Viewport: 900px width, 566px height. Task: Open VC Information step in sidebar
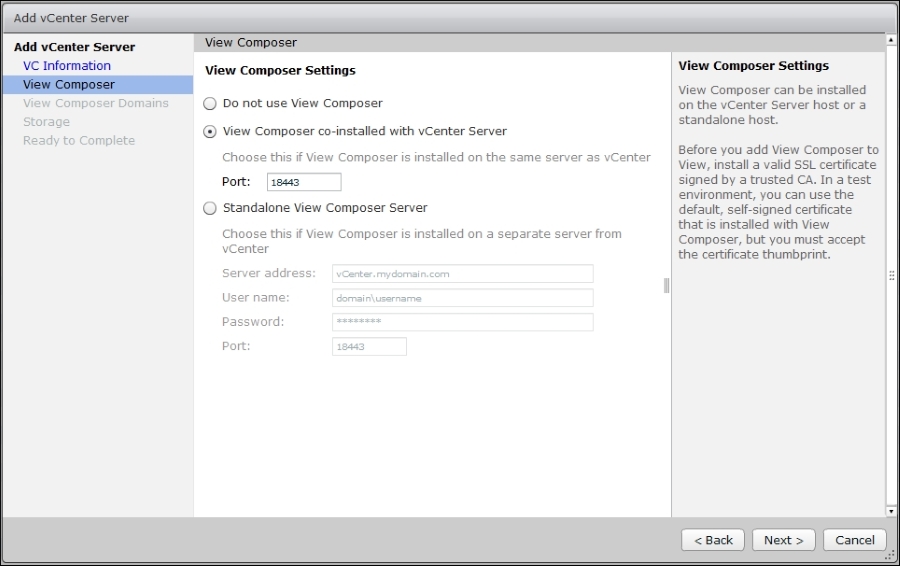point(67,66)
